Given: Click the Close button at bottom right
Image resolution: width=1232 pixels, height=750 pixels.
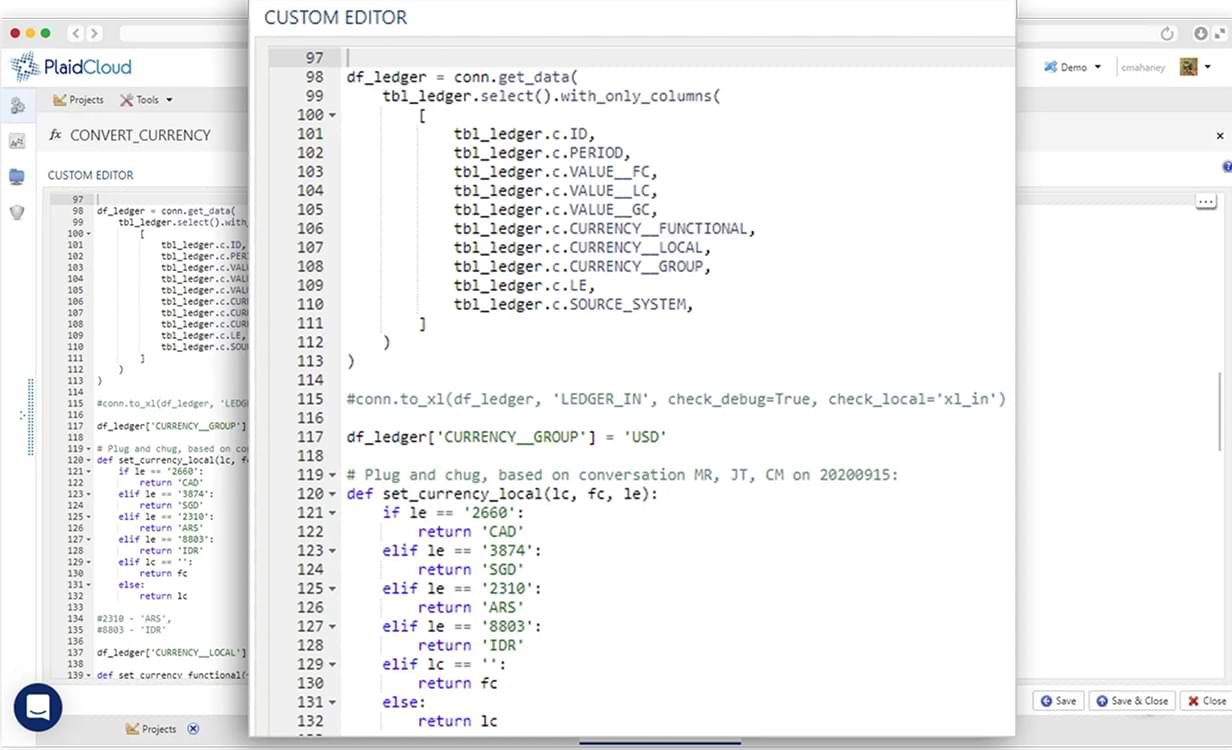Looking at the screenshot, I should [1205, 701].
